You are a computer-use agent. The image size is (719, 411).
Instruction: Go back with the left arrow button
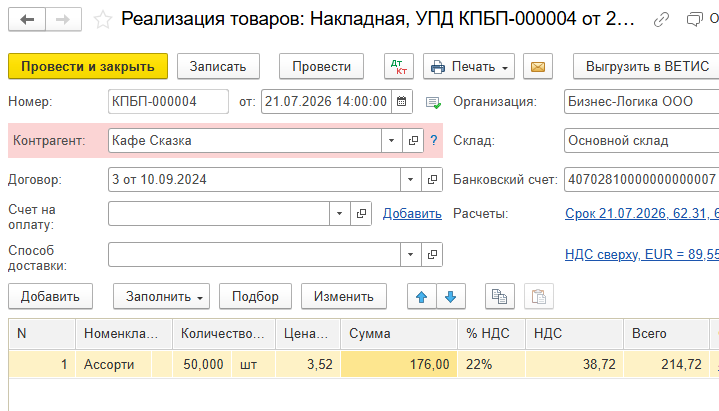27,19
